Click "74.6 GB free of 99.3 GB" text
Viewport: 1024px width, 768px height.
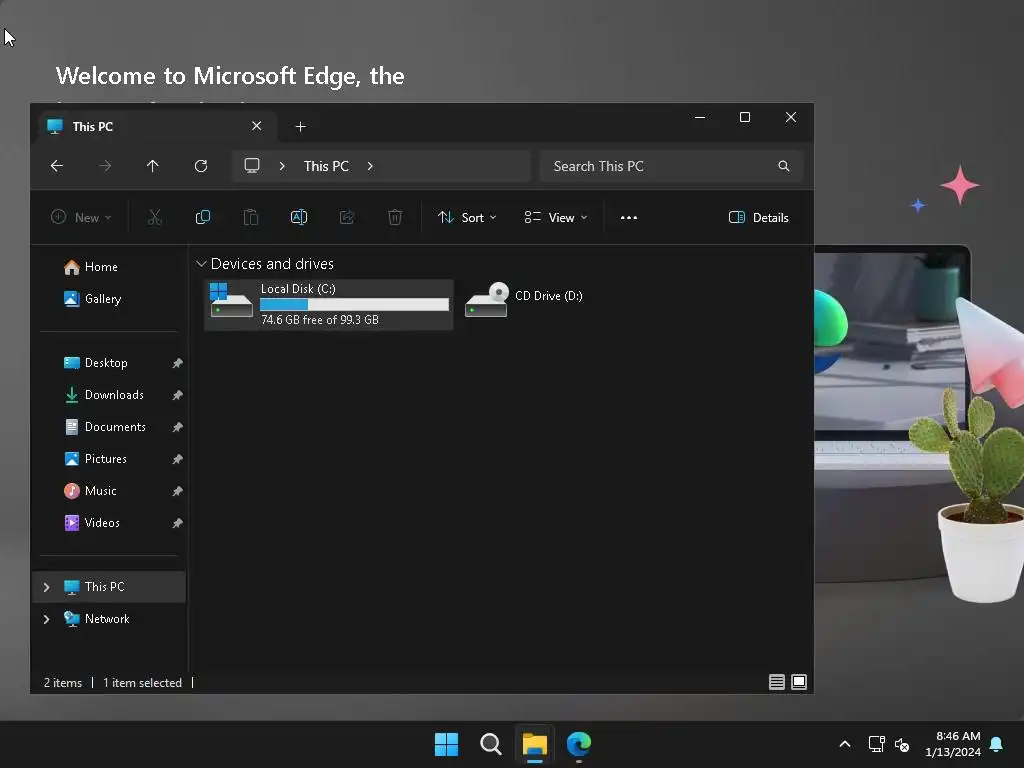tap(320, 320)
